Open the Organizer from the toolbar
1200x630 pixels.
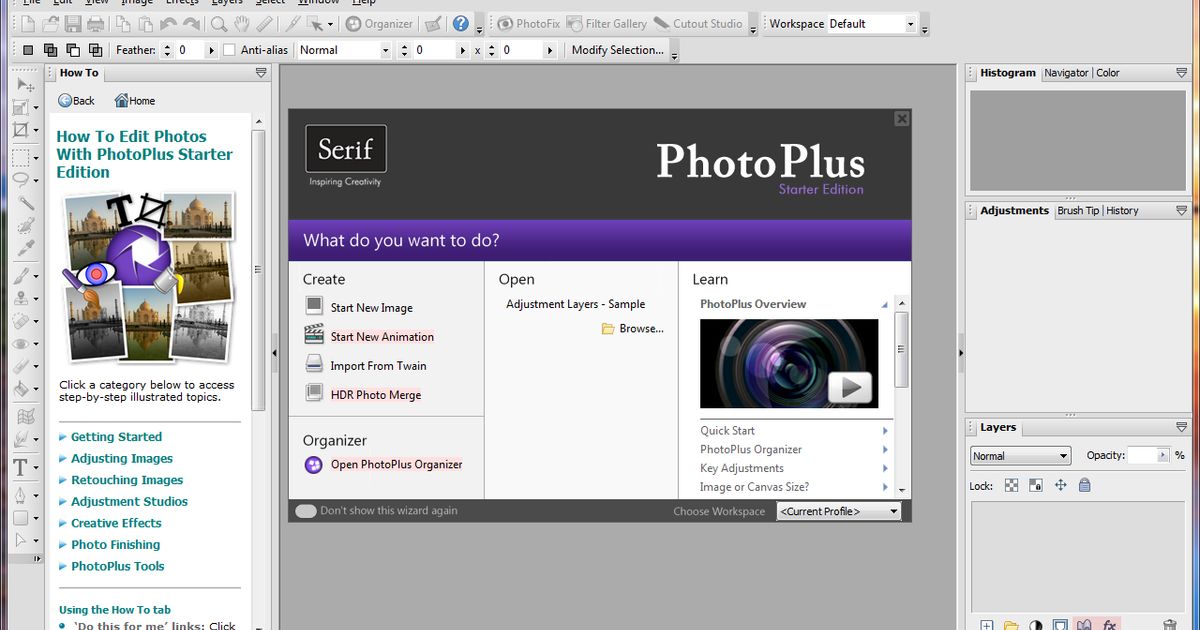pos(379,24)
